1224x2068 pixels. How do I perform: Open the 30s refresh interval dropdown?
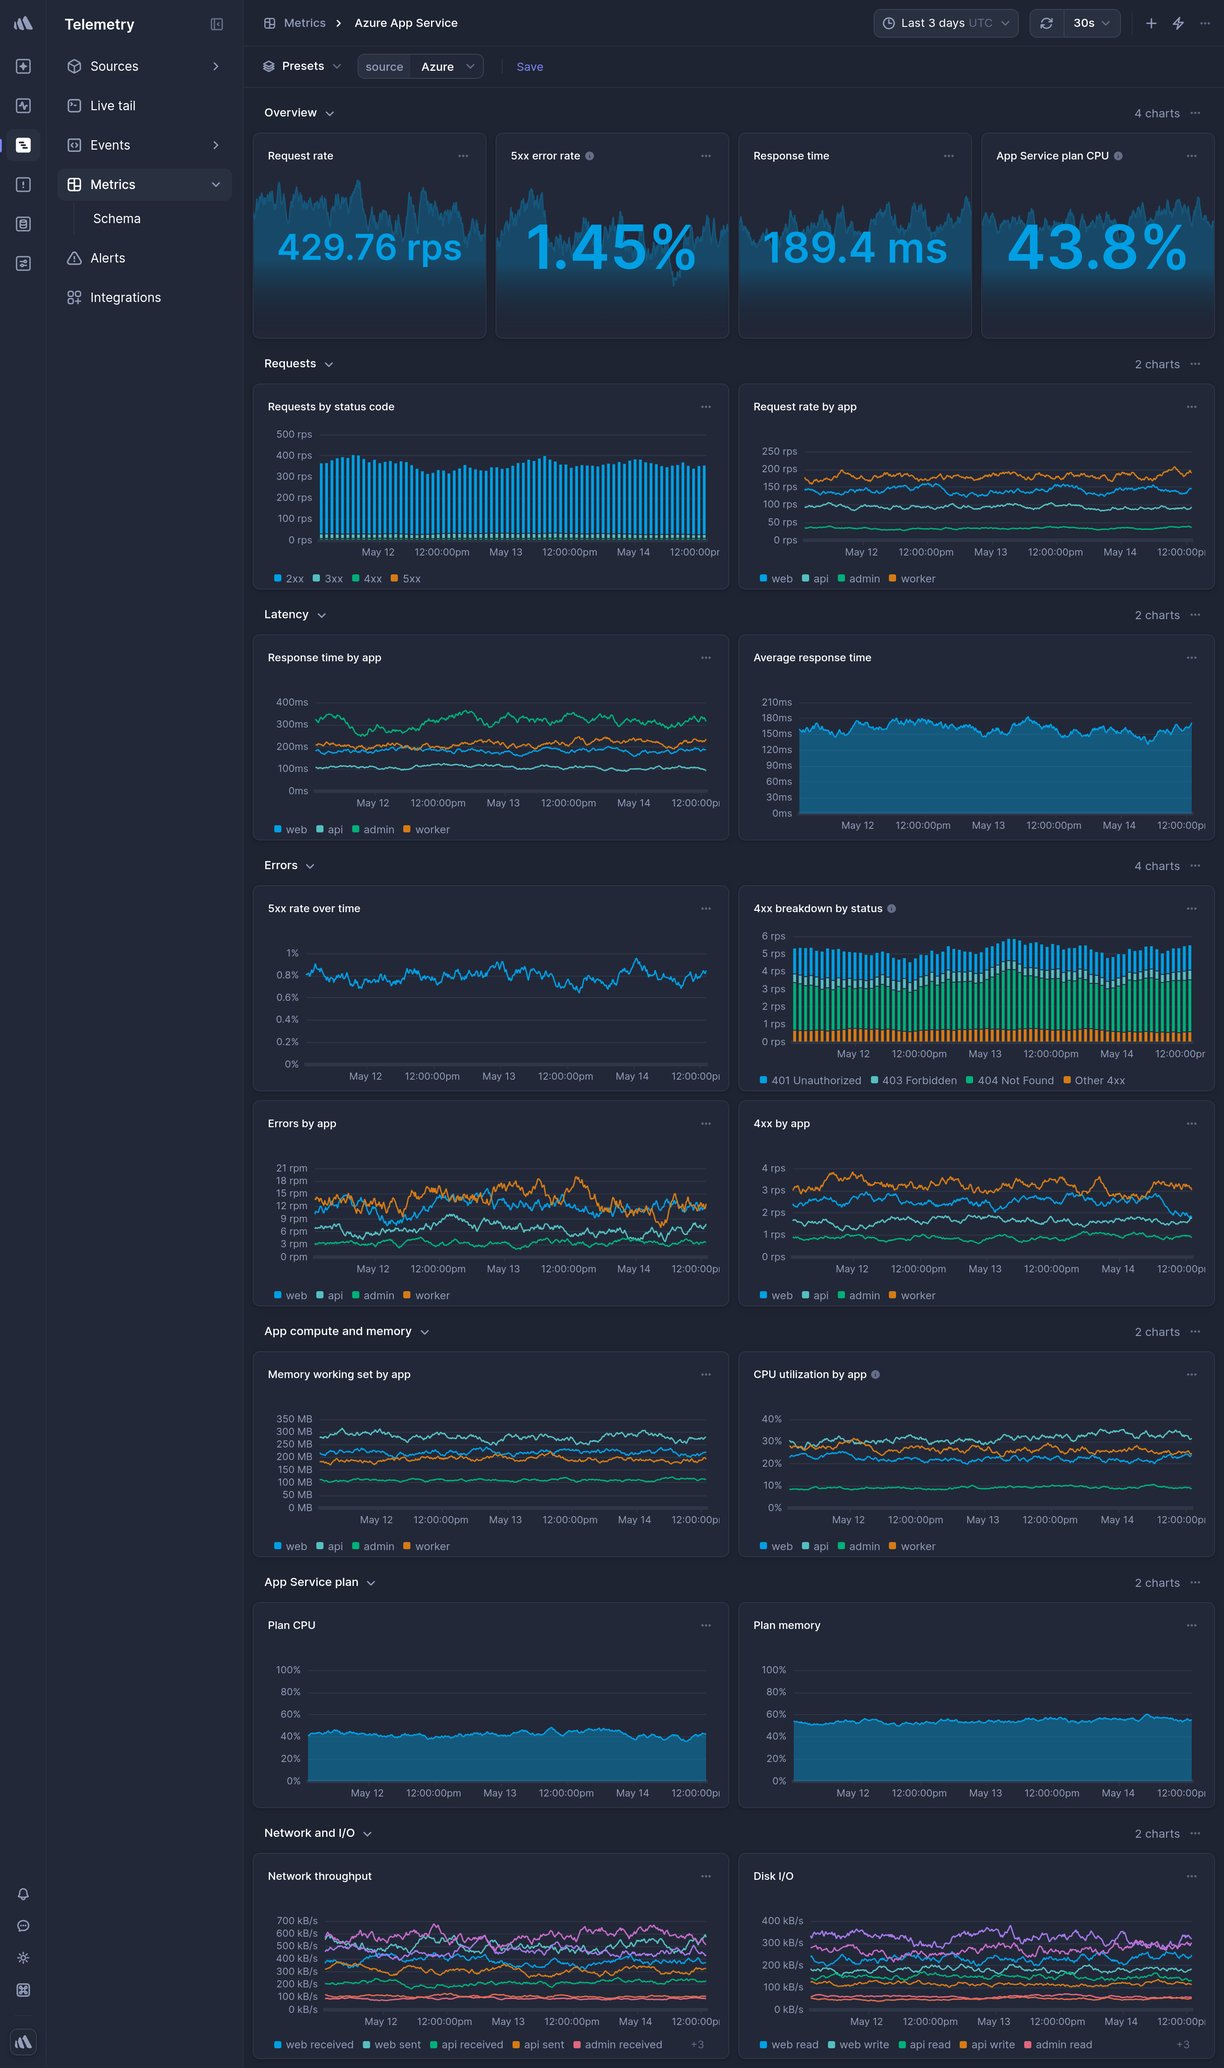click(x=1092, y=23)
